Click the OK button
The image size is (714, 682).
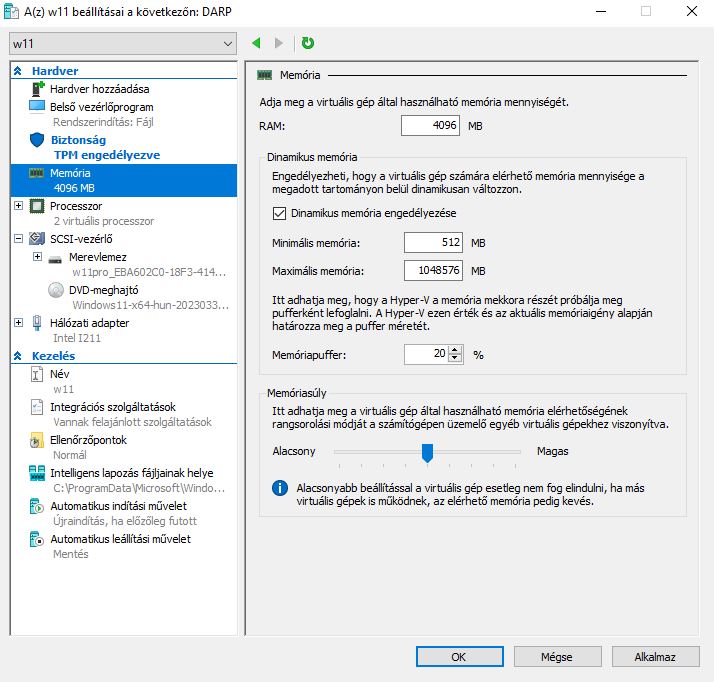click(x=458, y=657)
